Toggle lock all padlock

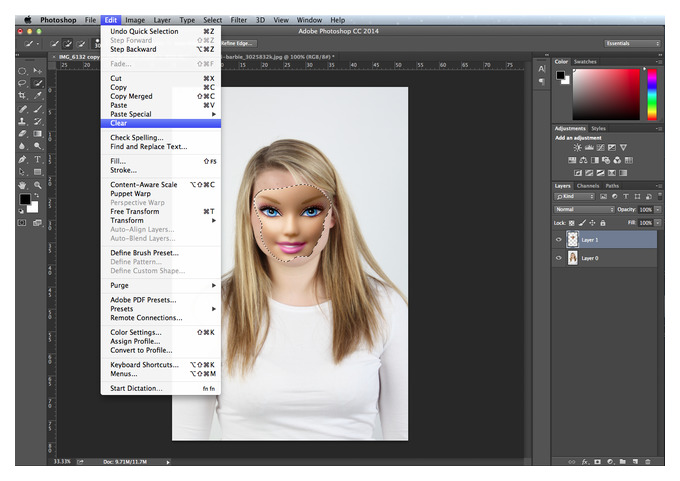click(603, 223)
